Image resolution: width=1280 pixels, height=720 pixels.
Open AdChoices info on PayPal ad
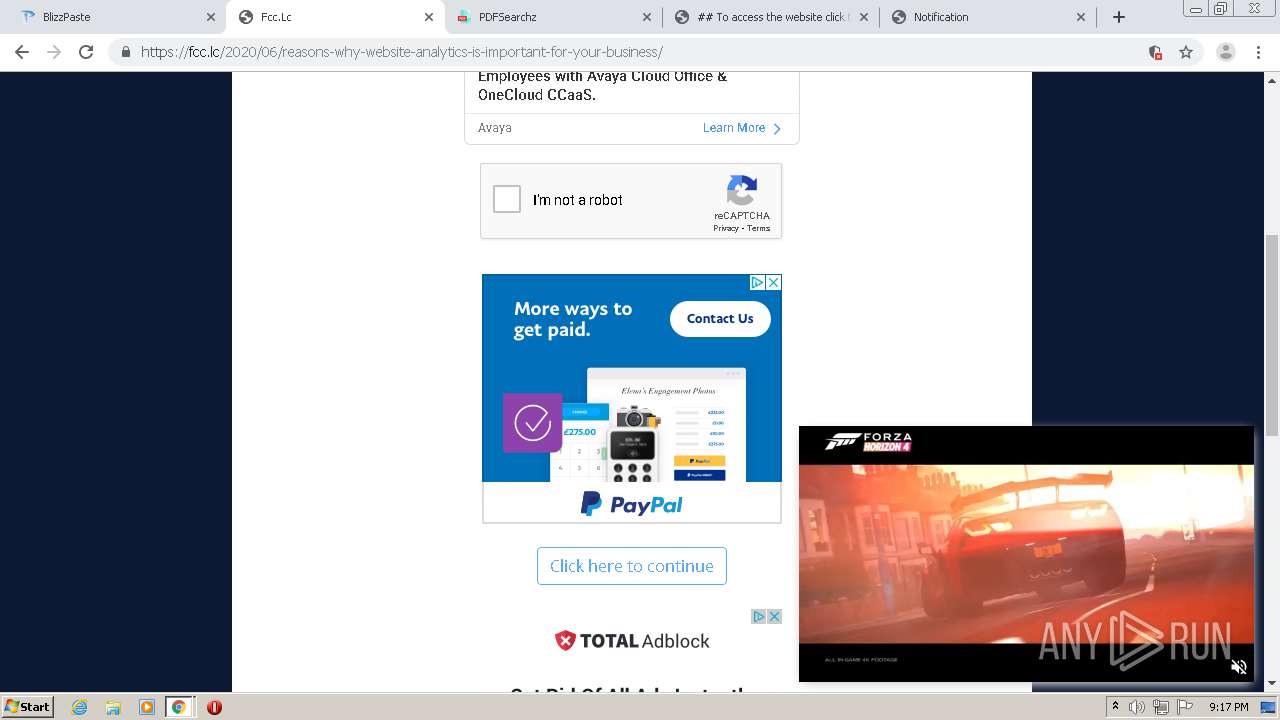[x=758, y=283]
